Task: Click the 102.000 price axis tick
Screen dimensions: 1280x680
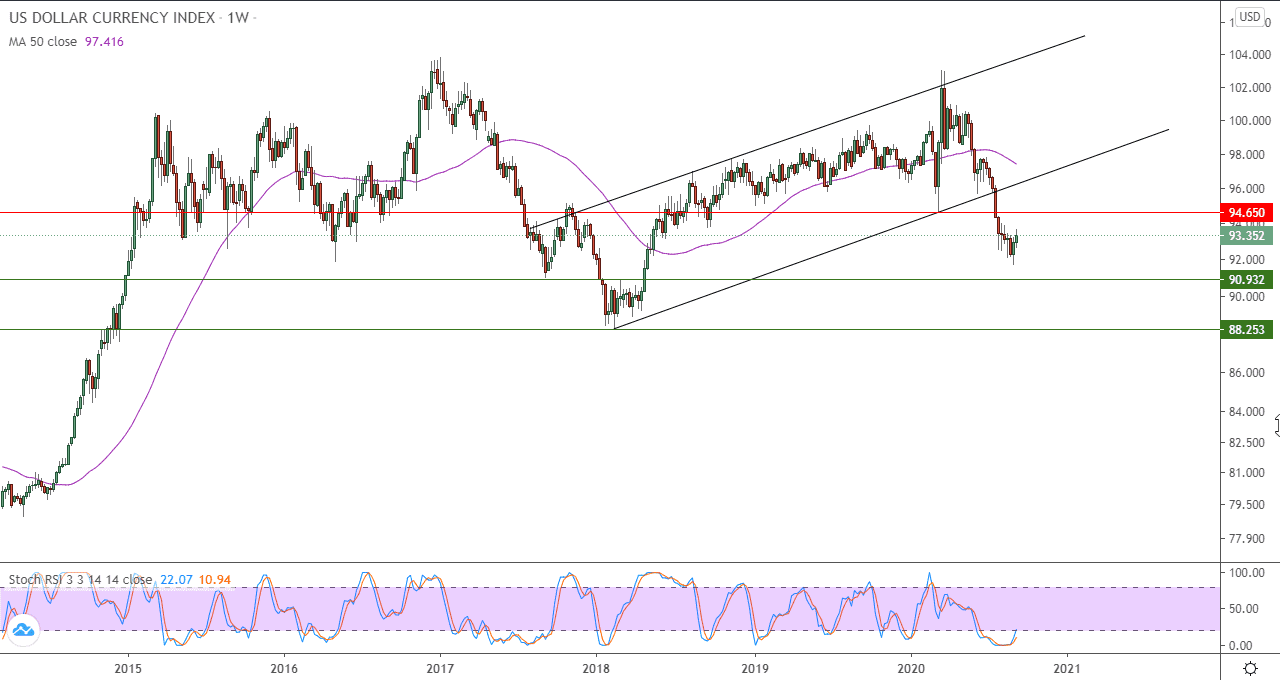Action: [1250, 88]
